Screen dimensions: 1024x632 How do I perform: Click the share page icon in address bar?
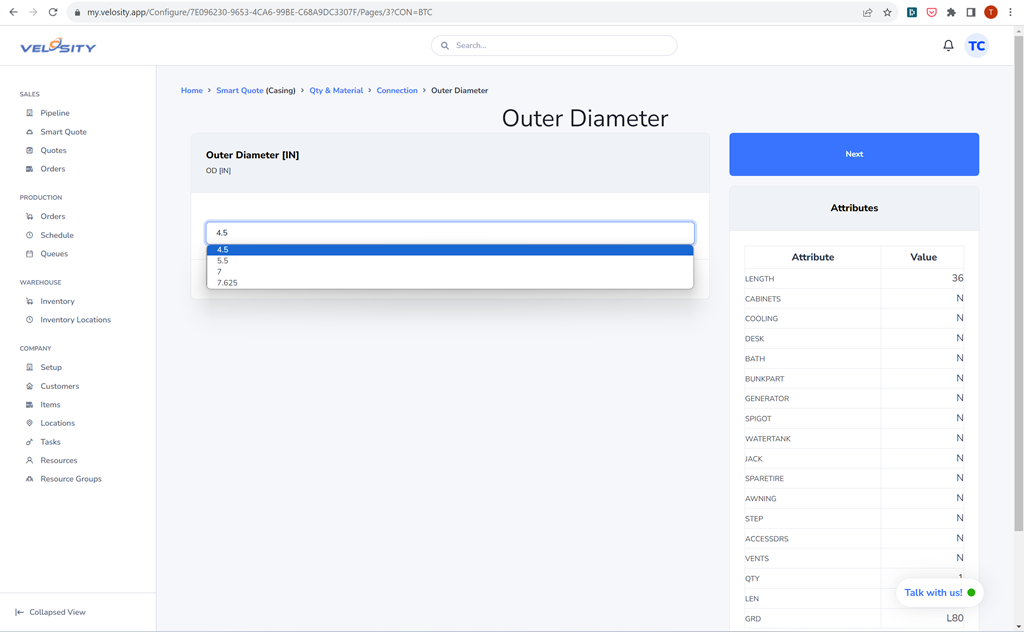coord(867,12)
